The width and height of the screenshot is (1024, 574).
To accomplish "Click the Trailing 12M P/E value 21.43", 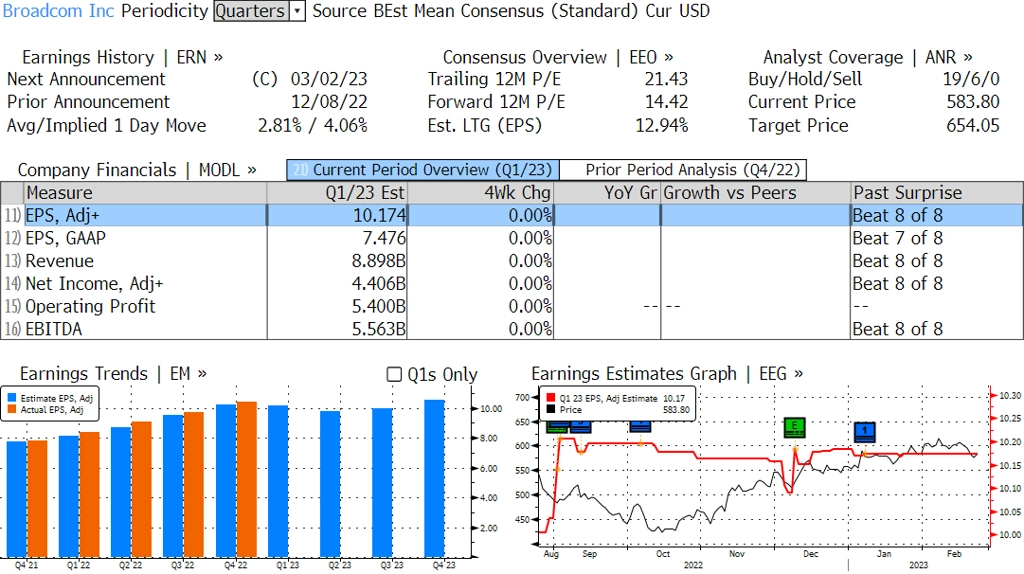I will pyautogui.click(x=666, y=79).
